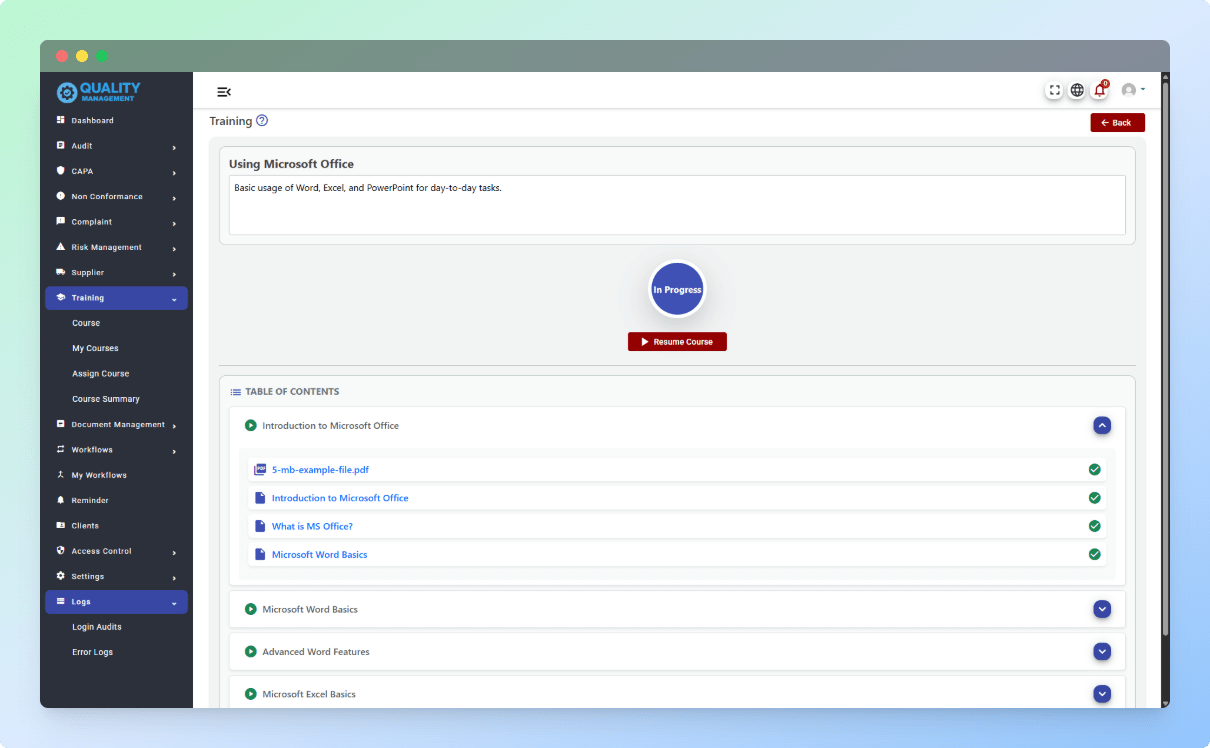Expand the Microsoft Excel Basics section

point(1102,694)
